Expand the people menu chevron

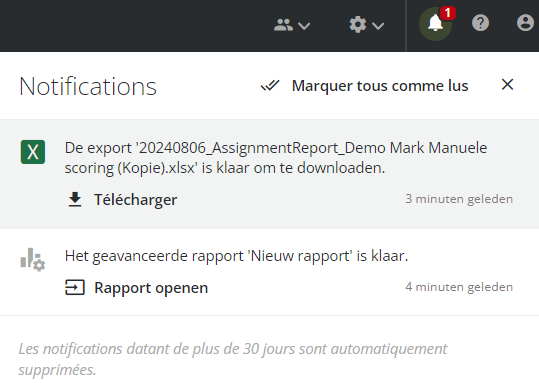pos(304,26)
